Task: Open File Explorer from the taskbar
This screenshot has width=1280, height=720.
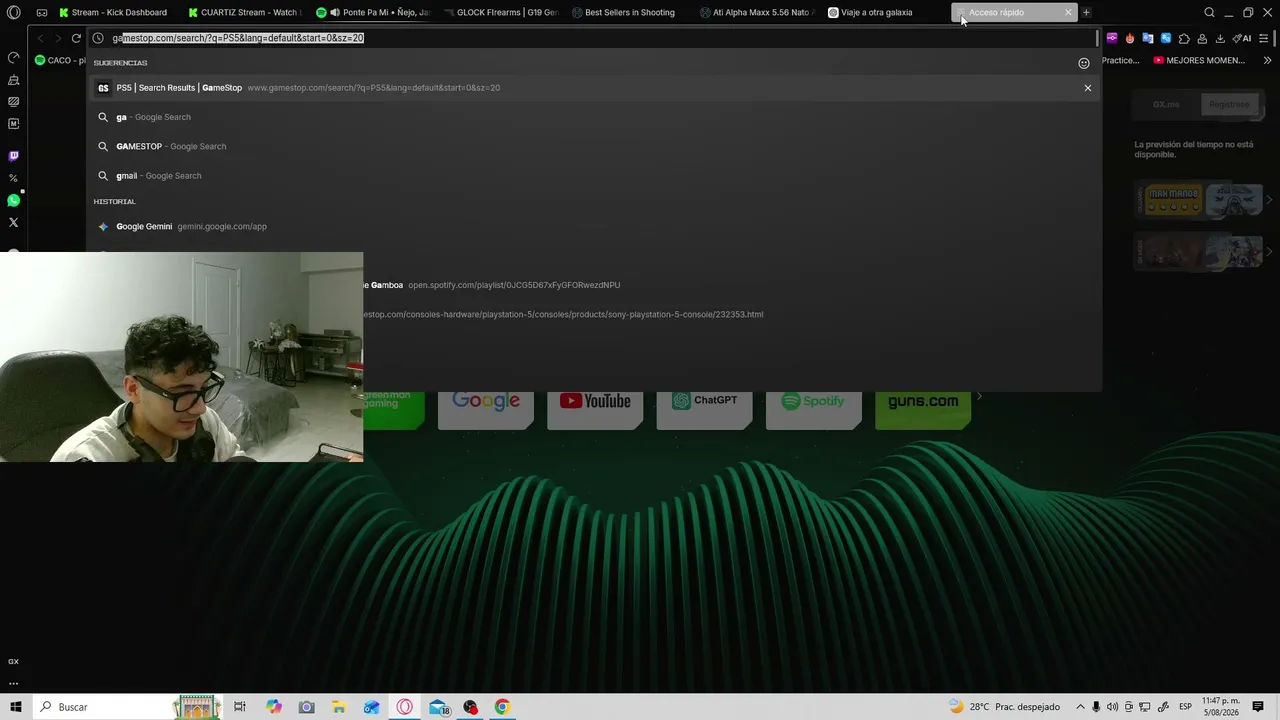Action: [339, 707]
